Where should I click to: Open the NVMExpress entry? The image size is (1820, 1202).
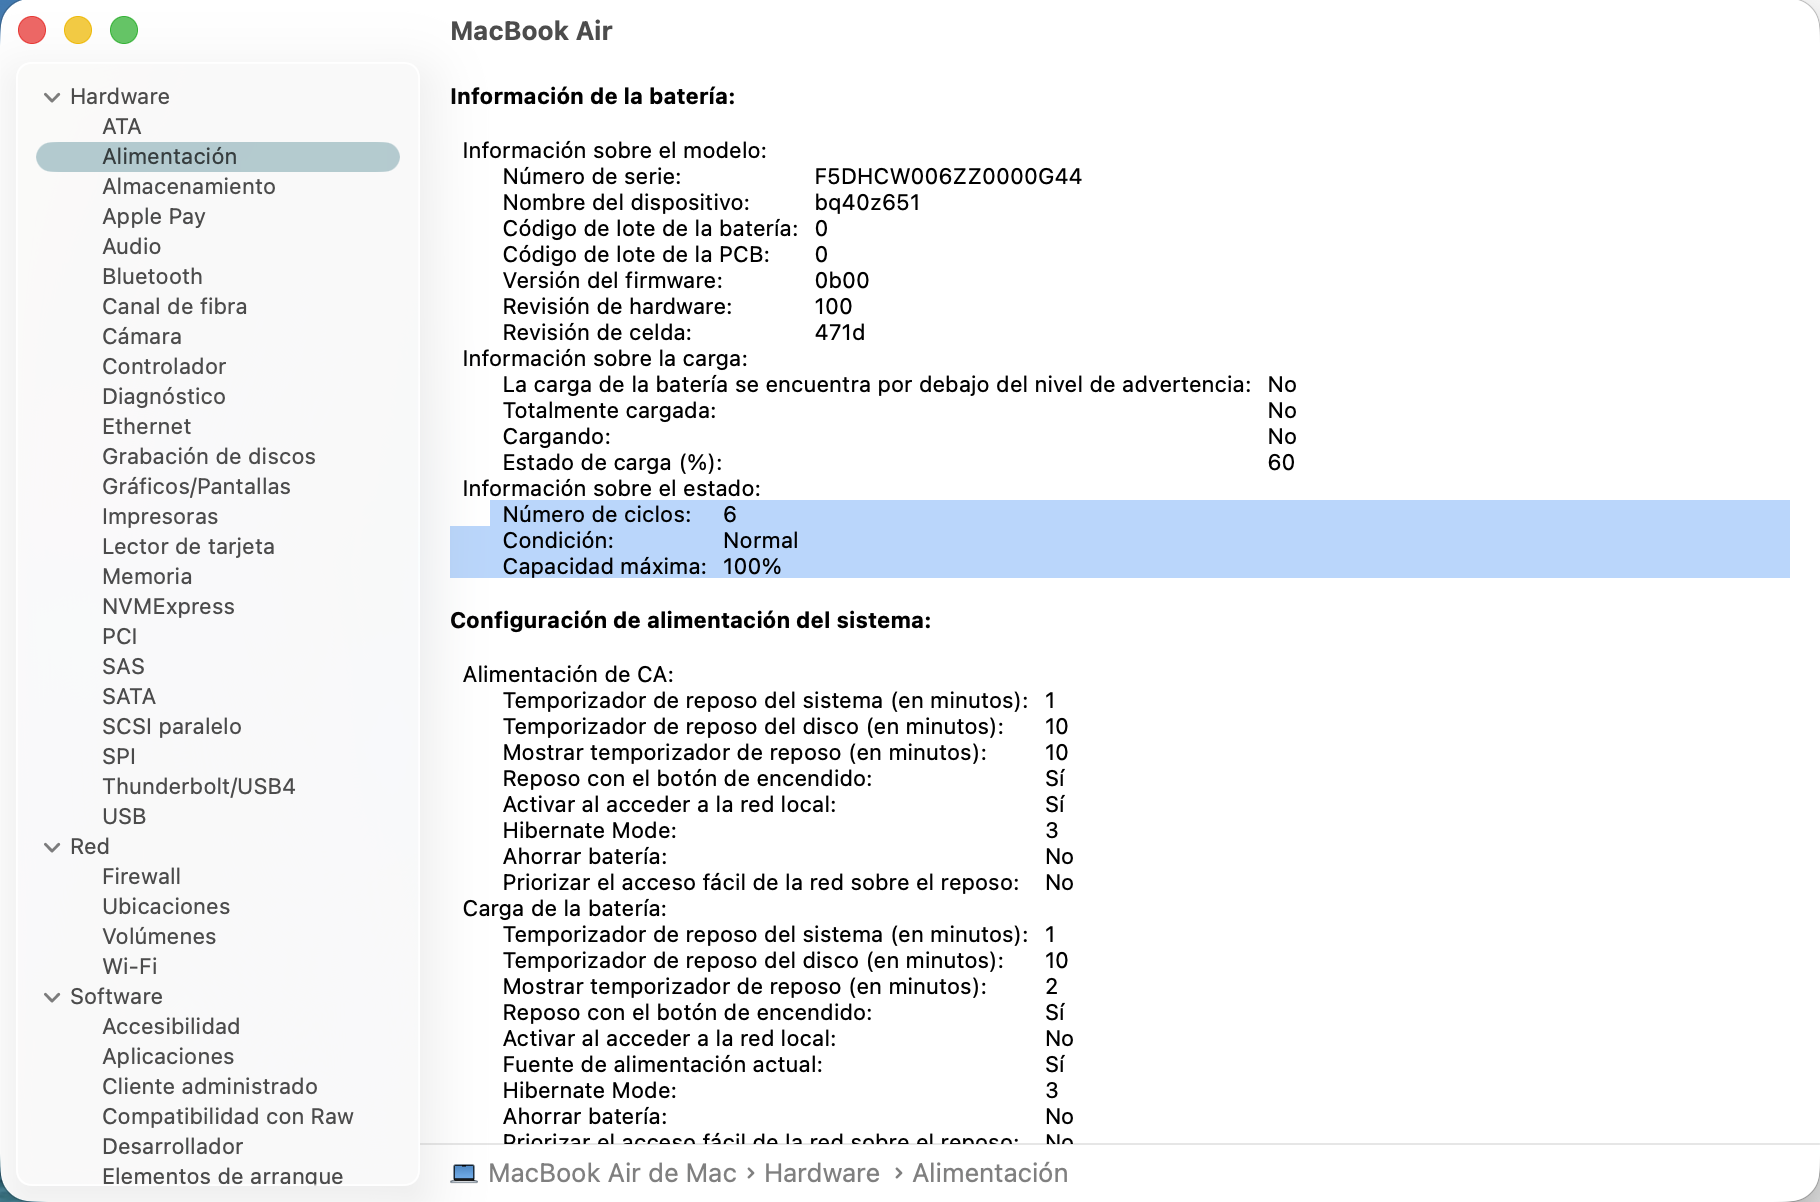coord(168,606)
